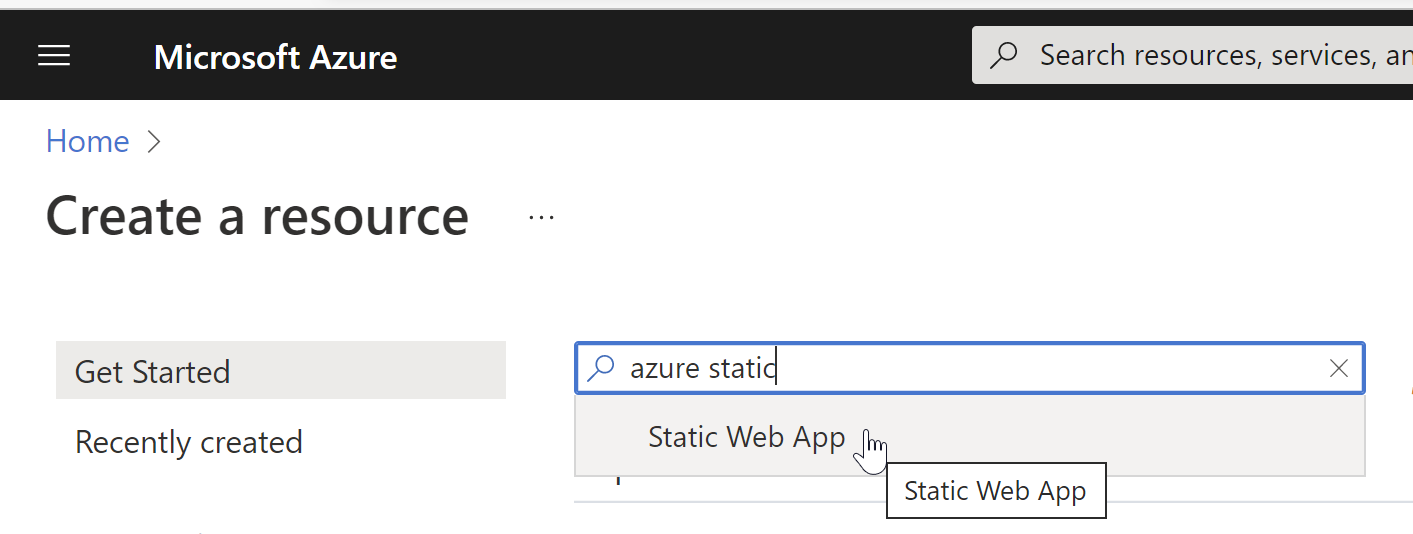
Task: Click the Microsoft Azure brand title
Action: tap(275, 57)
